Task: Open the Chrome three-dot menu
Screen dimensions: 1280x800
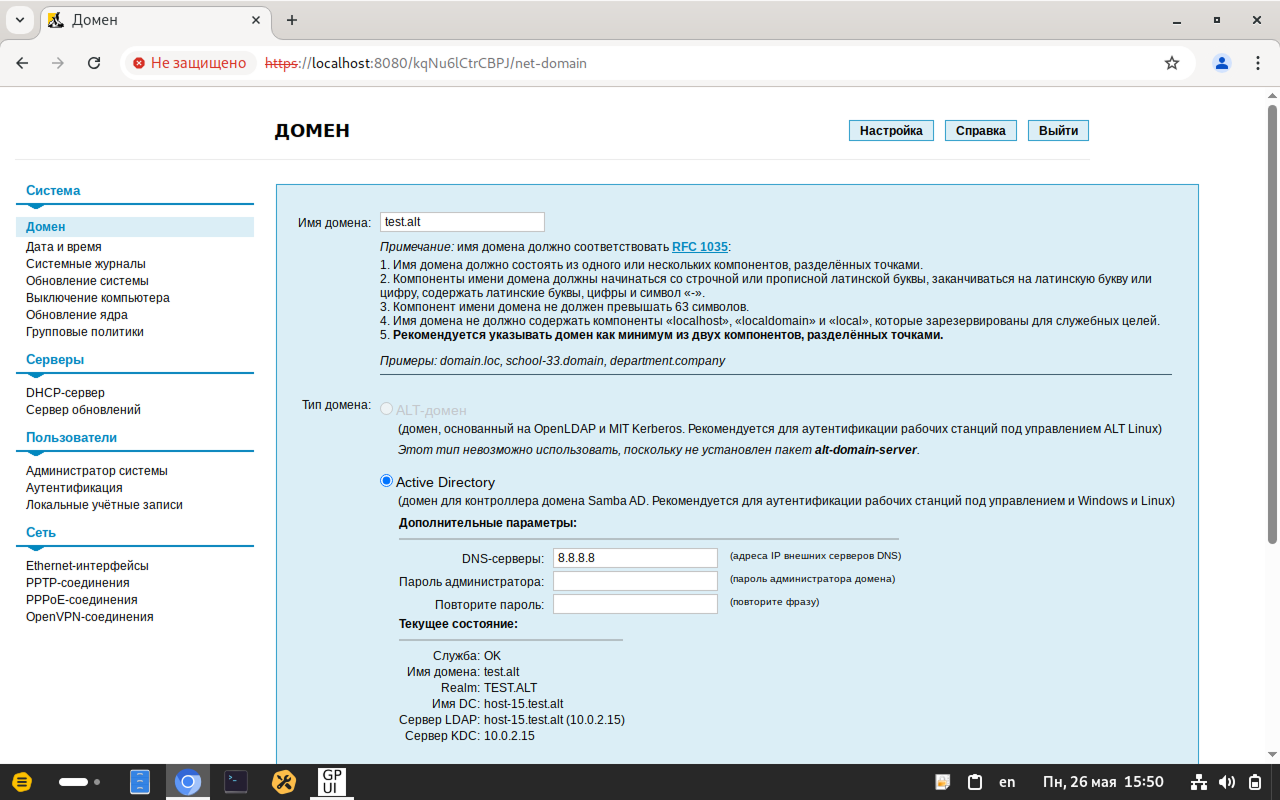Action: pos(1258,63)
